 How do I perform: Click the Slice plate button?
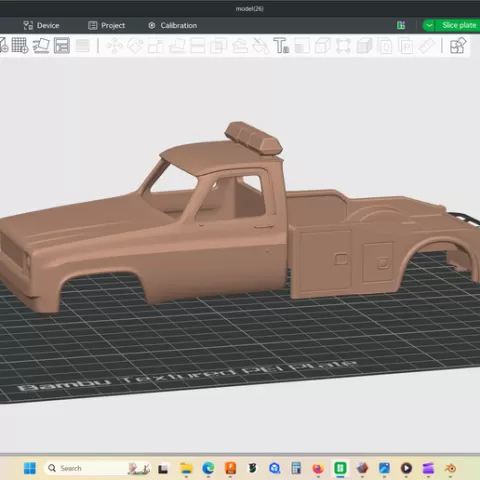459,25
